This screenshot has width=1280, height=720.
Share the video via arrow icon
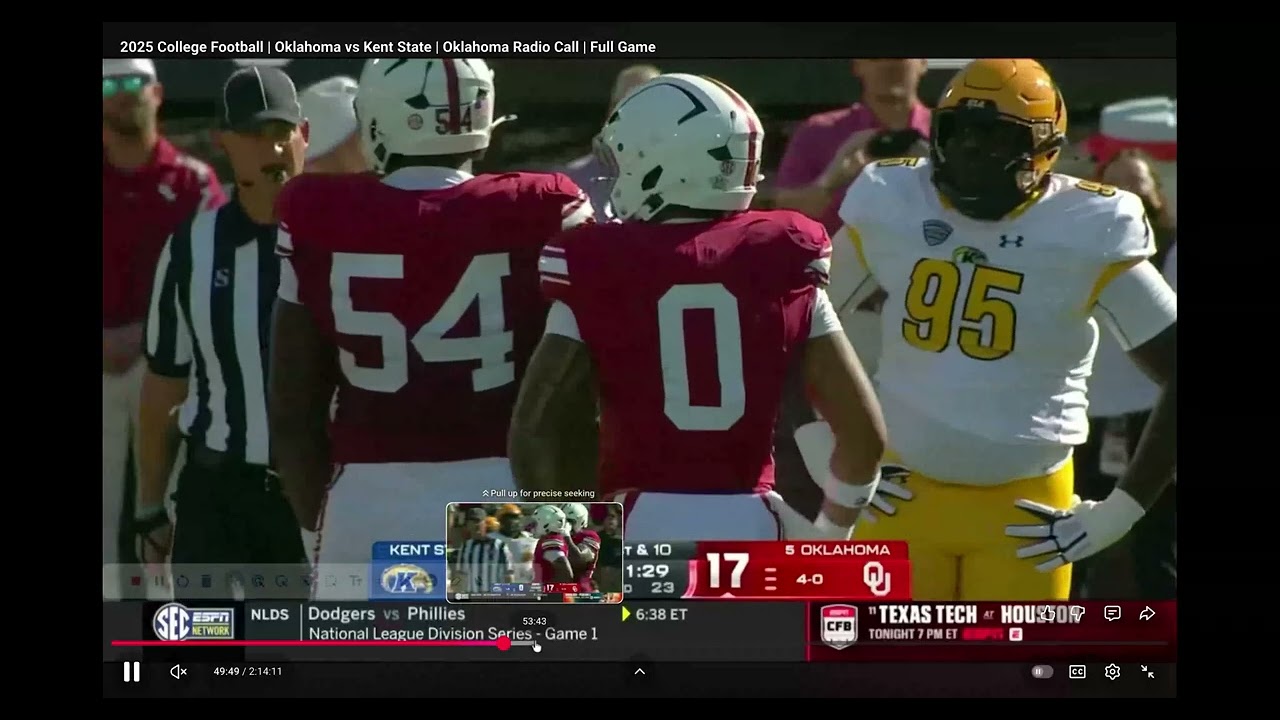tap(1147, 613)
